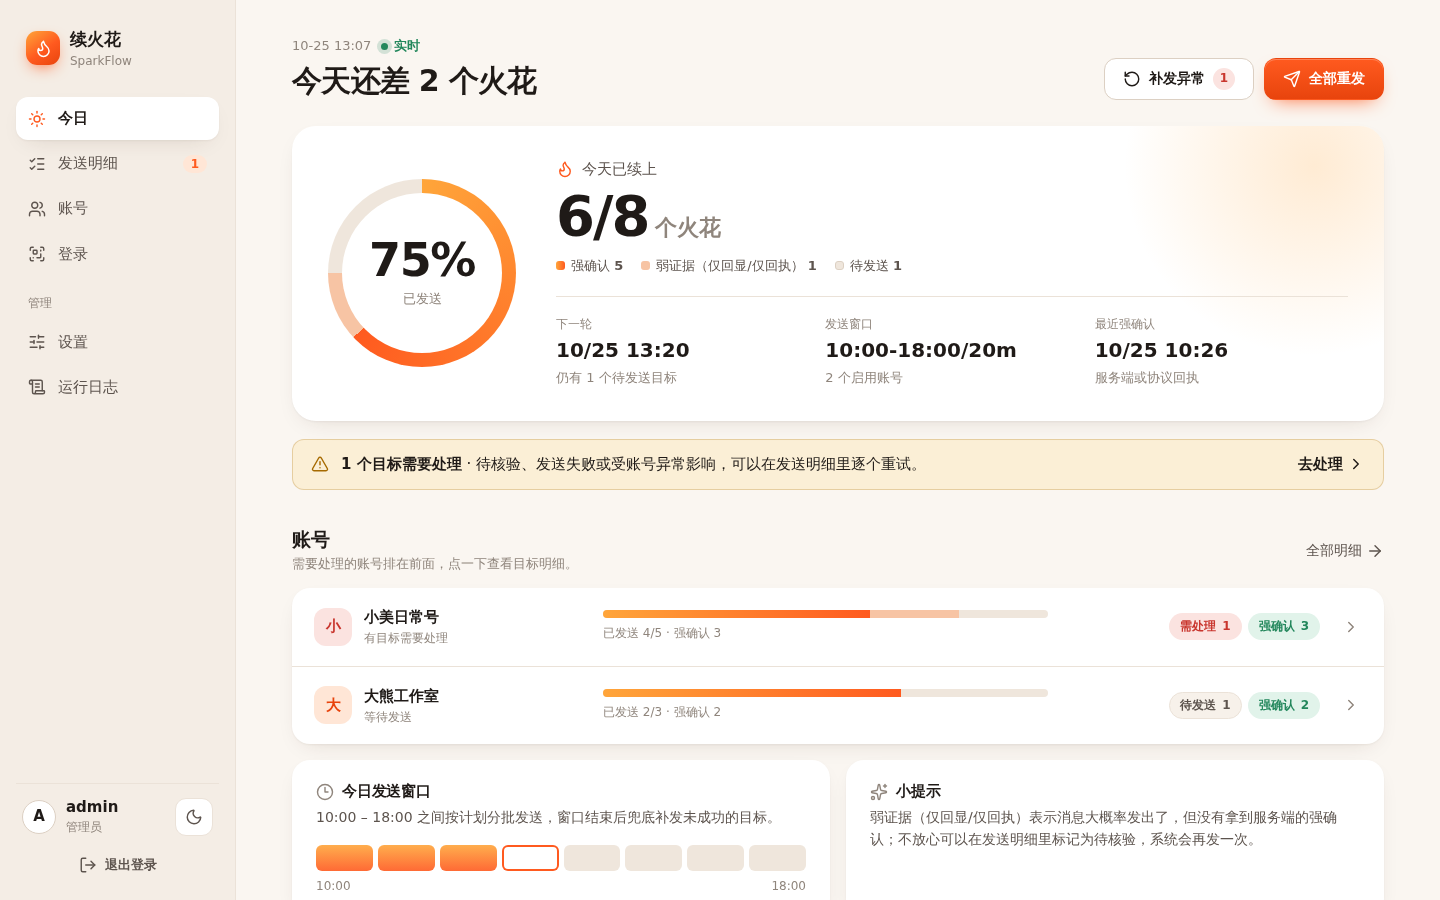Click the 发送明细 badge count 1
Viewport: 1440px width, 900px height.
[195, 164]
